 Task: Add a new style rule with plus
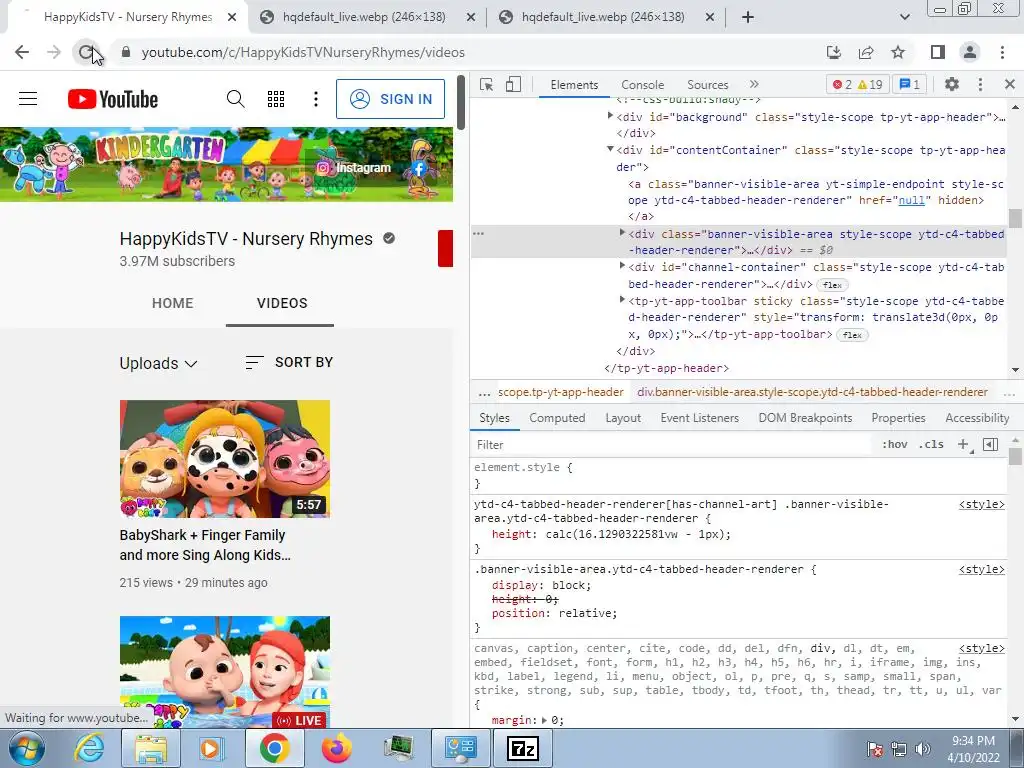pos(964,445)
